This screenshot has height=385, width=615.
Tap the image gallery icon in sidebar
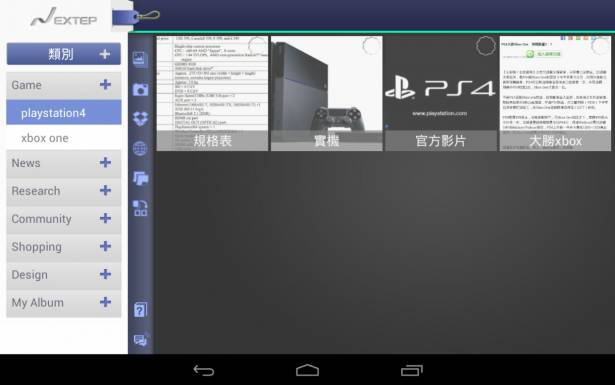tap(140, 59)
